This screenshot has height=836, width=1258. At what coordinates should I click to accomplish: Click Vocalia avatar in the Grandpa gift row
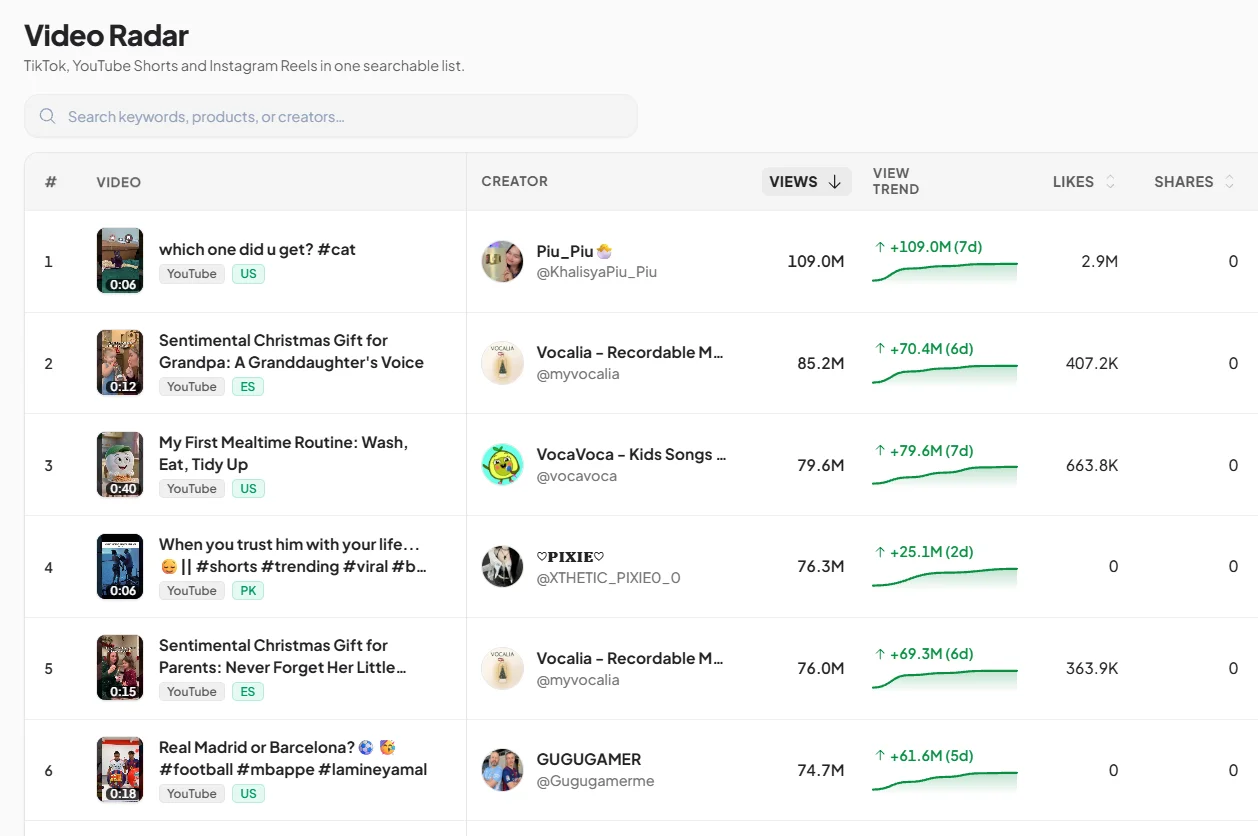502,363
